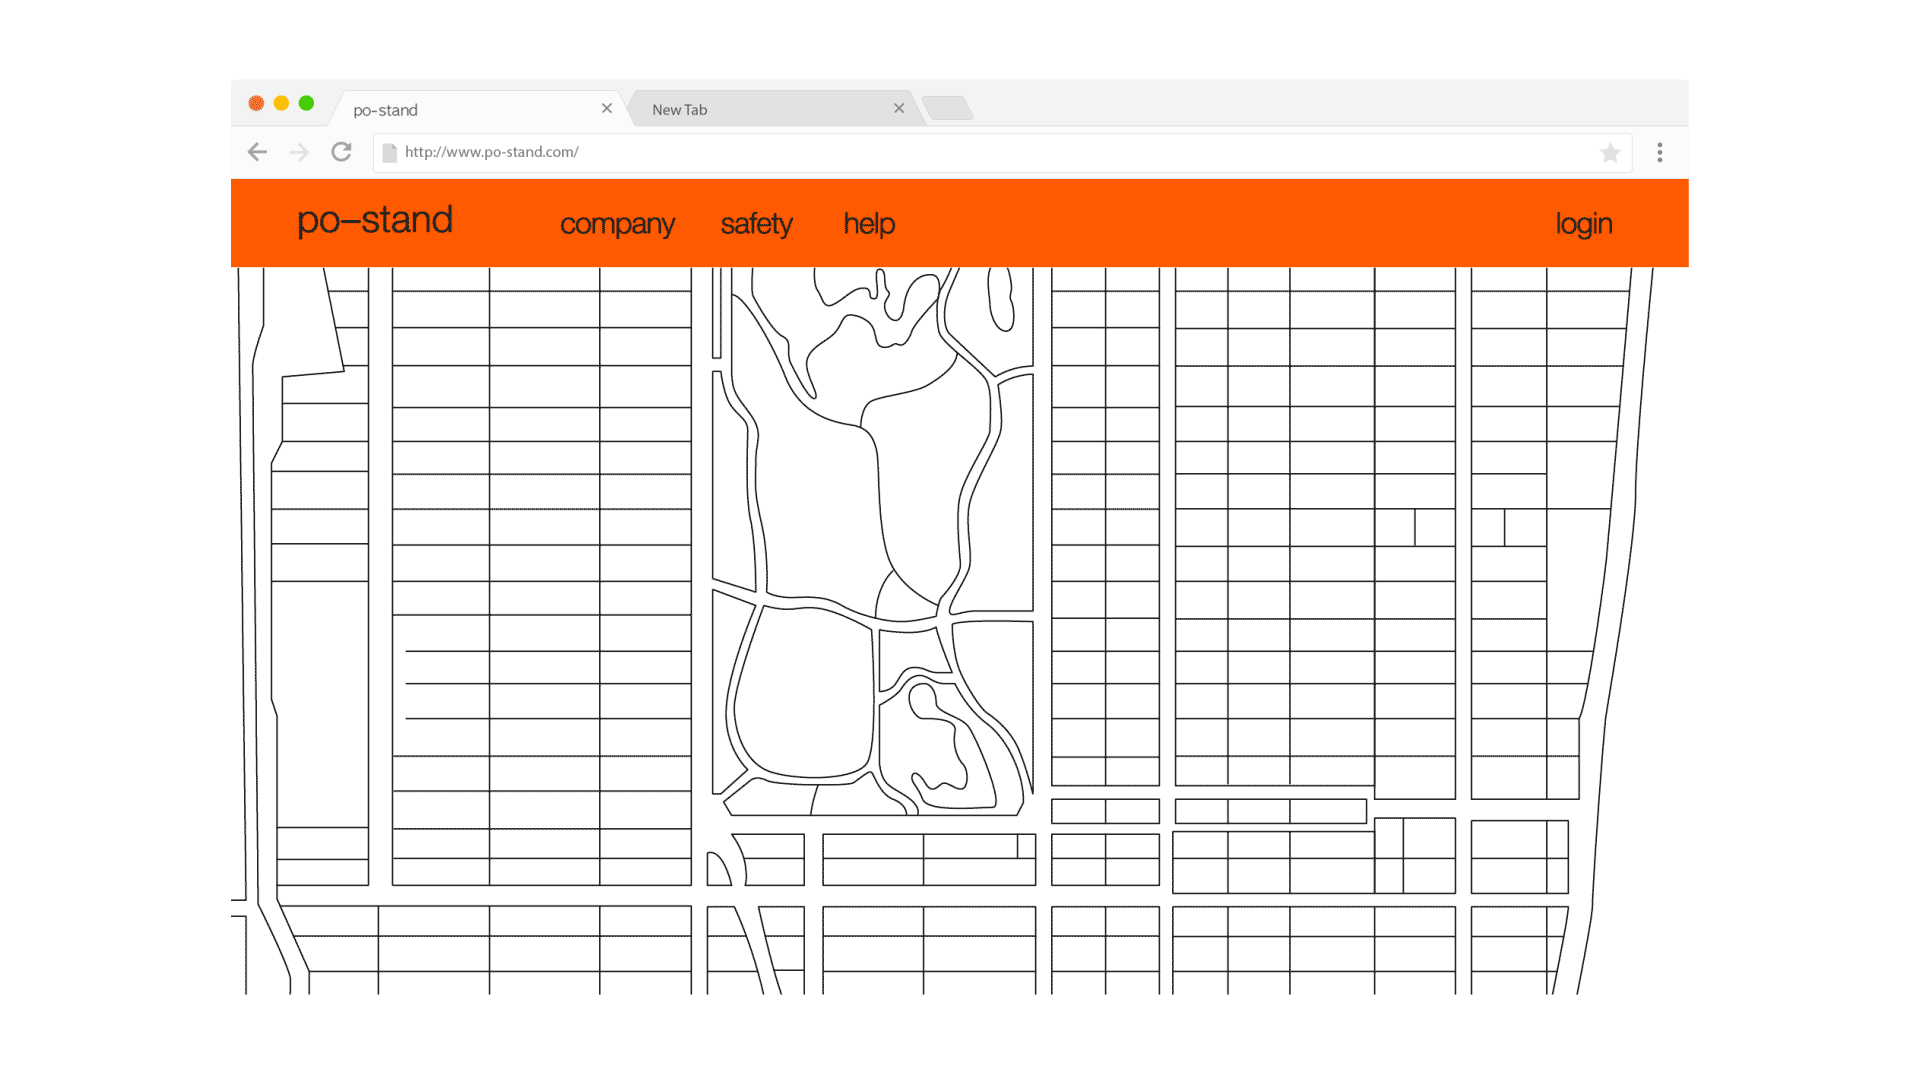Image resolution: width=1920 pixels, height=1080 pixels.
Task: Click the login link
Action: (x=1584, y=224)
